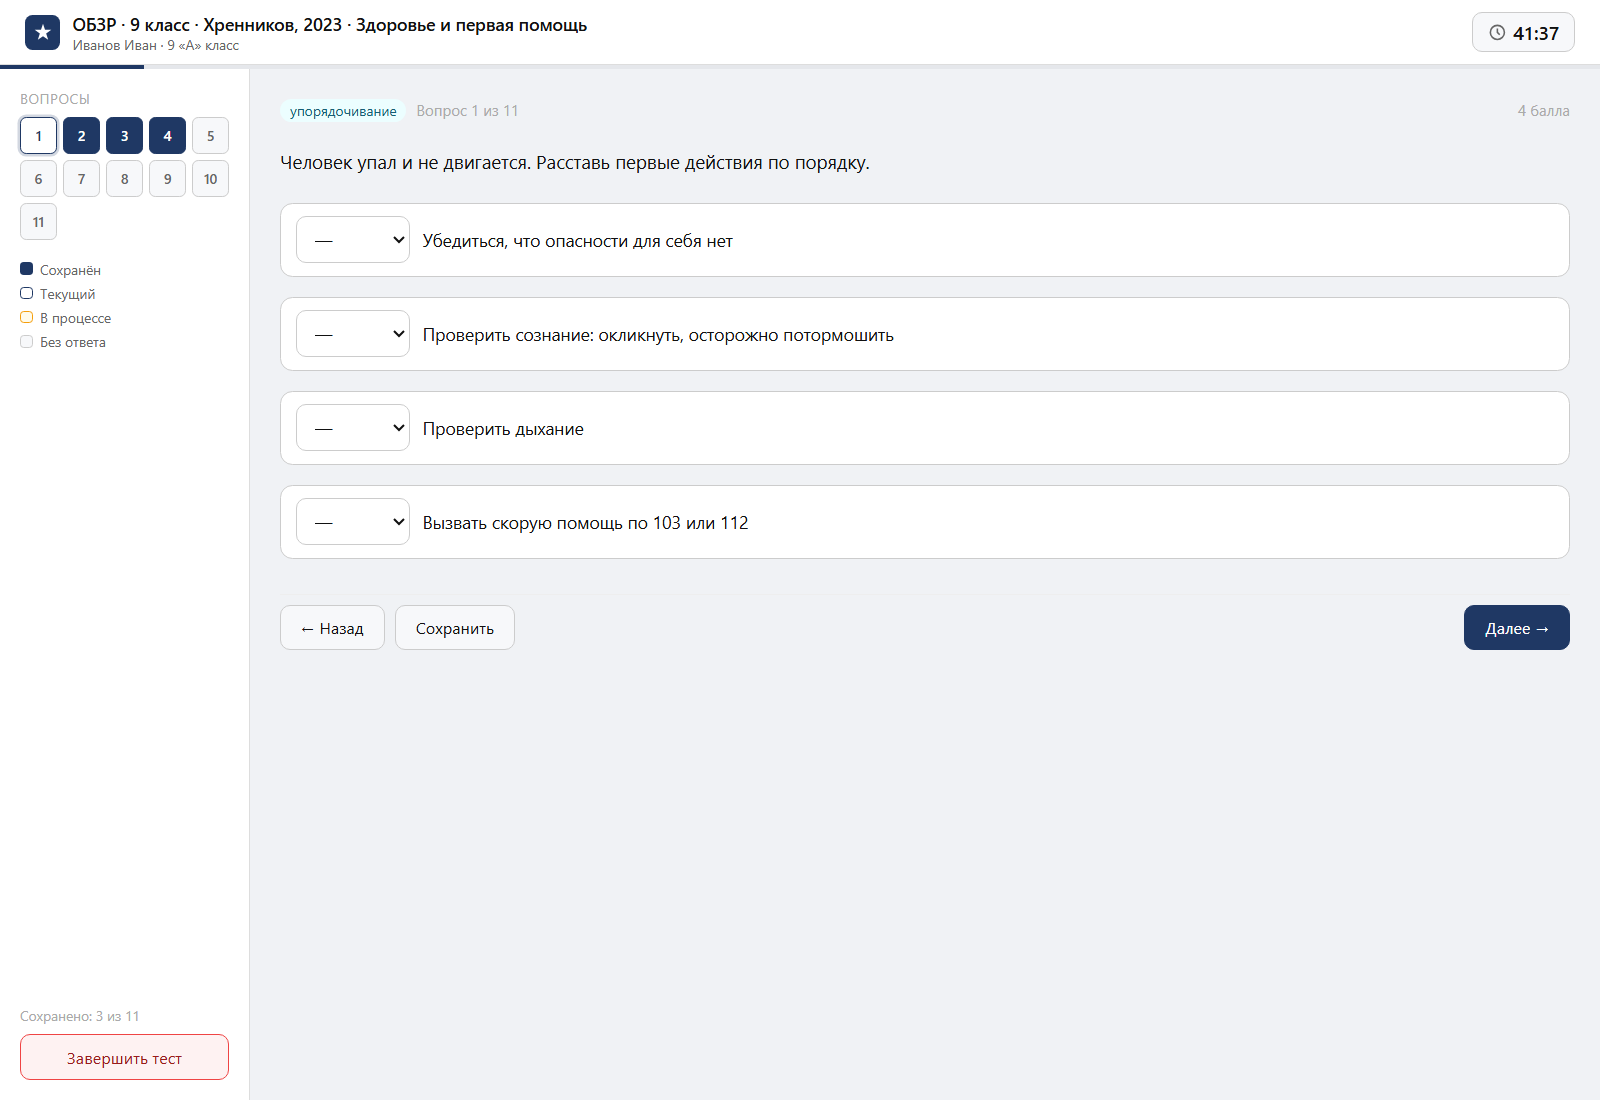Open question 11 from the question grid
The image size is (1600, 1100).
coord(38,222)
